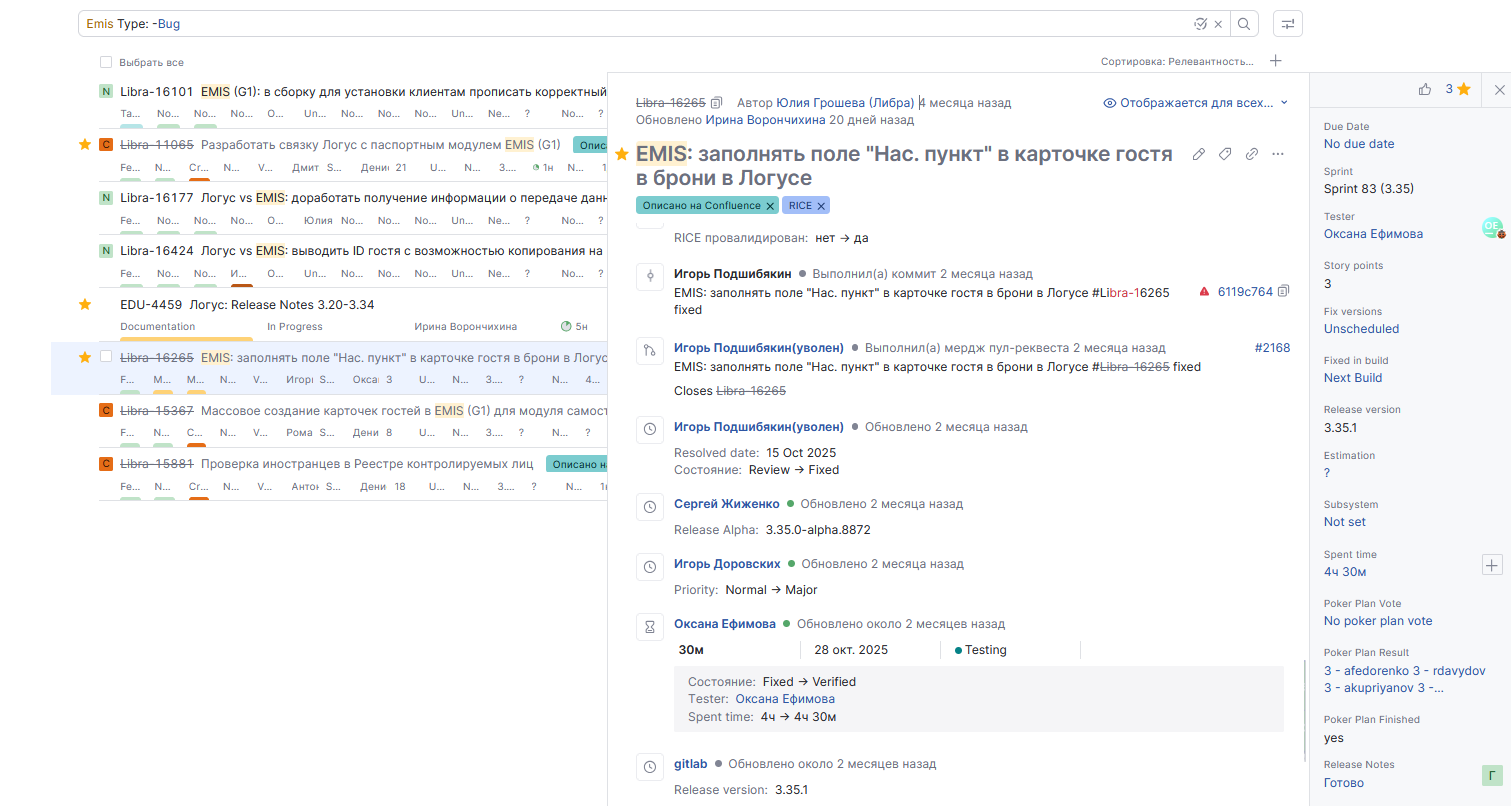Open the filter settings sliders button
This screenshot has width=1511, height=806.
[1287, 24]
